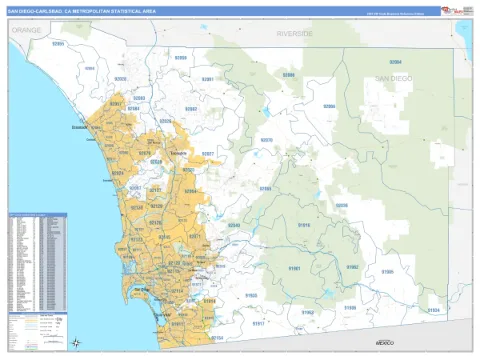Select ZIP code label 92040
This screenshot has width=480, height=360.
pos(234,226)
